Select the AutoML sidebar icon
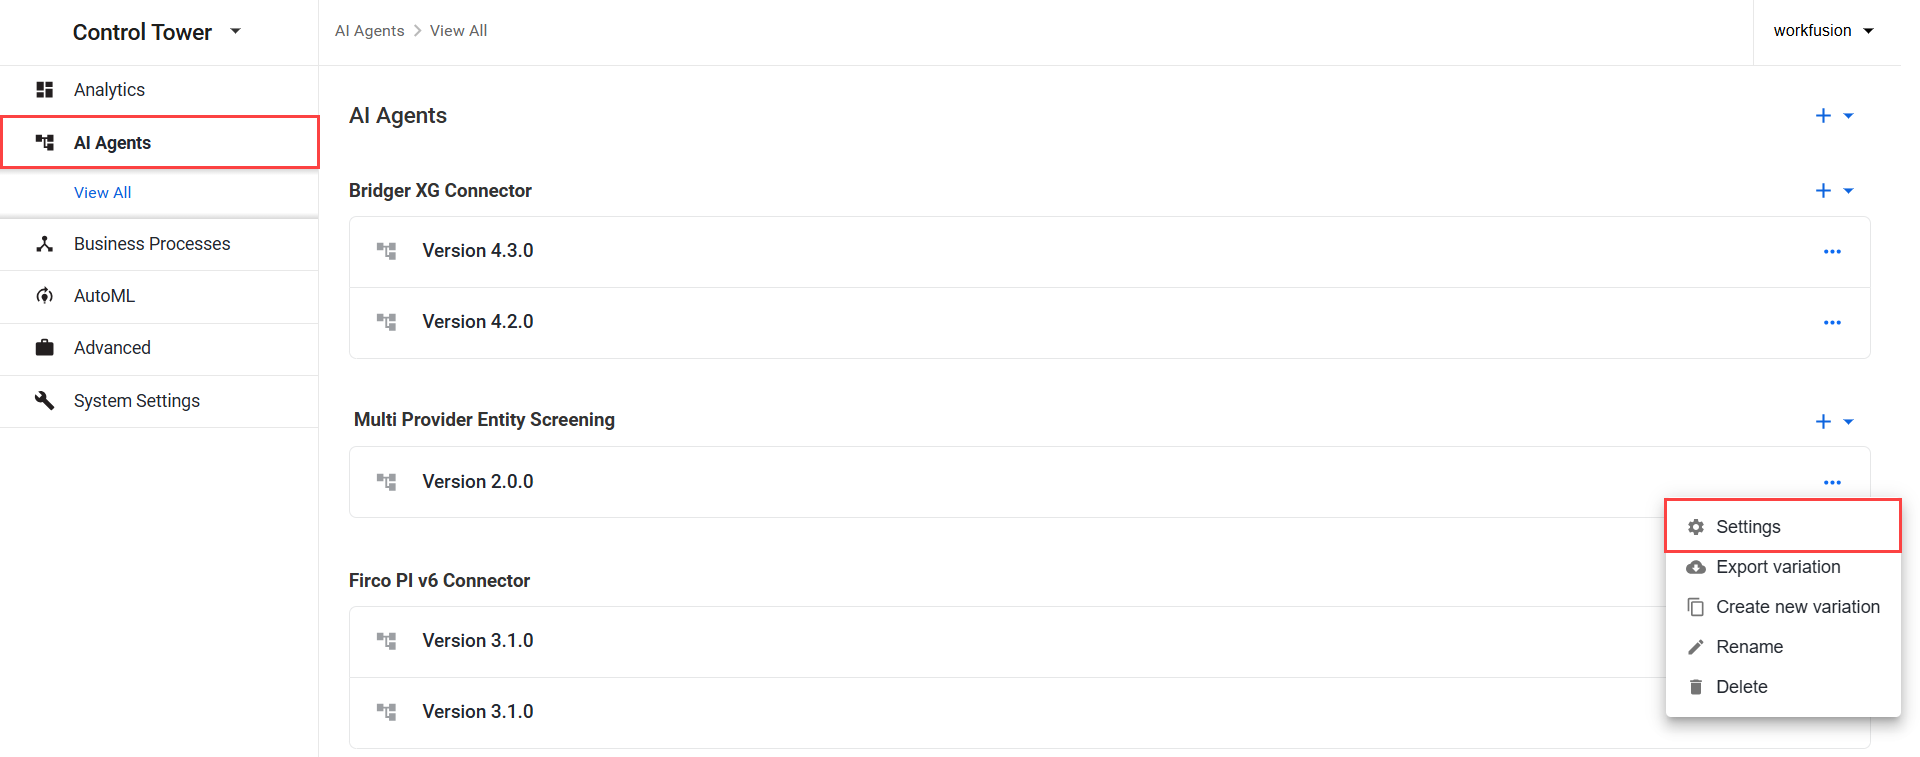The width and height of the screenshot is (1920, 757). point(44,296)
